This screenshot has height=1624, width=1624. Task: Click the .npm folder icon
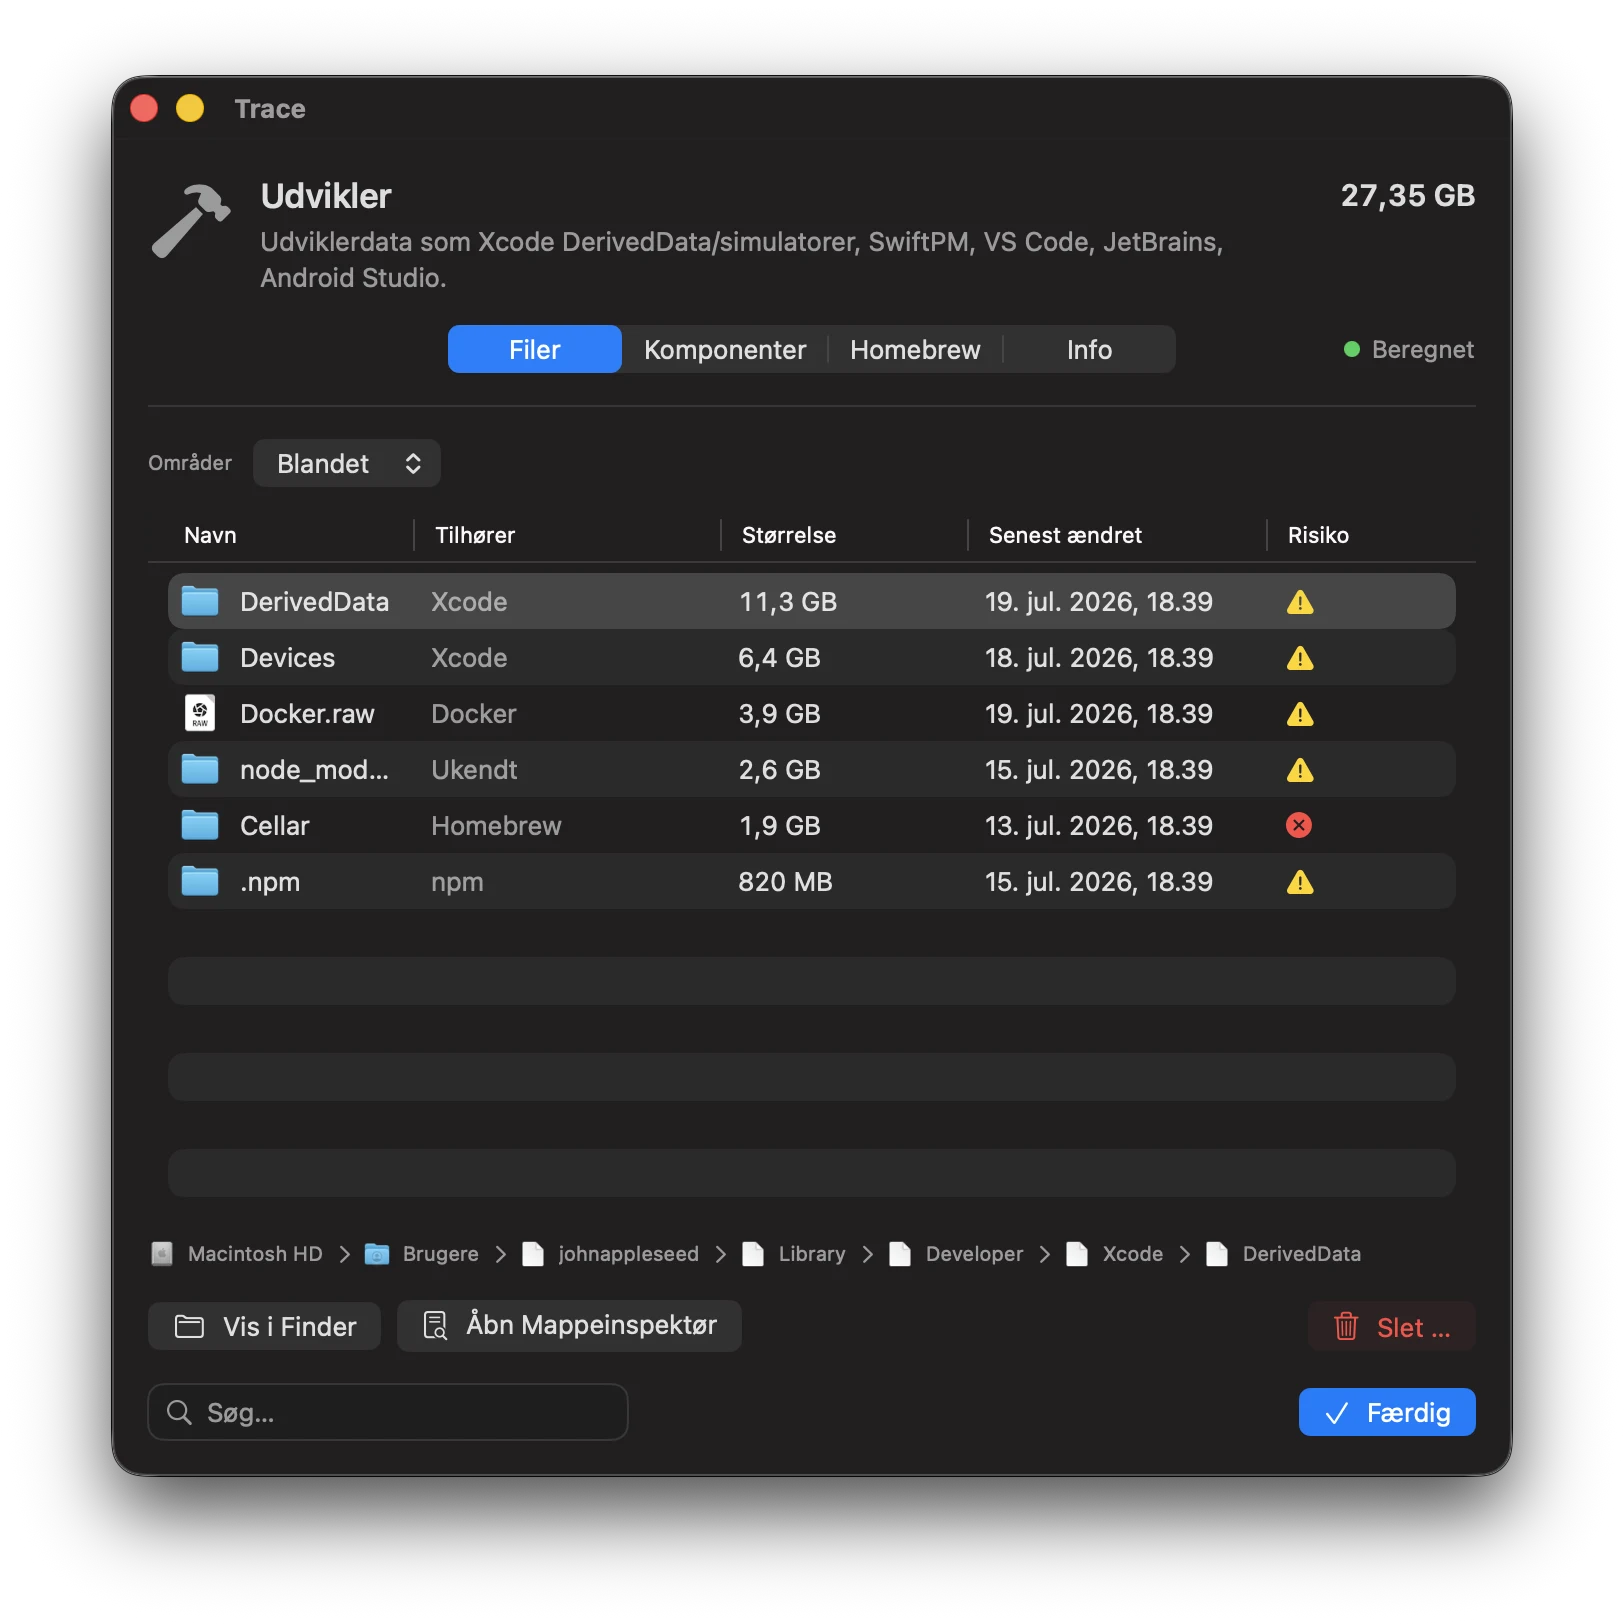point(200,881)
